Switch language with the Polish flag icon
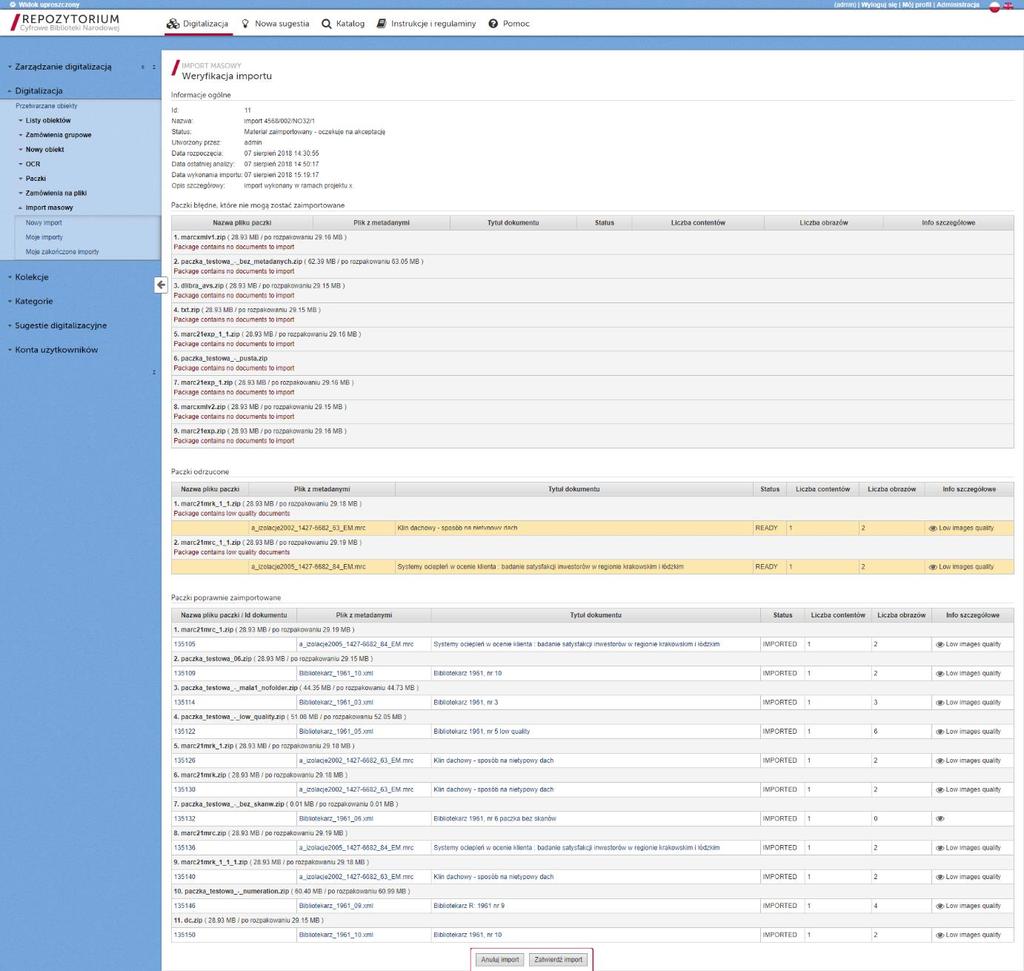The width and height of the screenshot is (1024, 971). tap(995, 7)
